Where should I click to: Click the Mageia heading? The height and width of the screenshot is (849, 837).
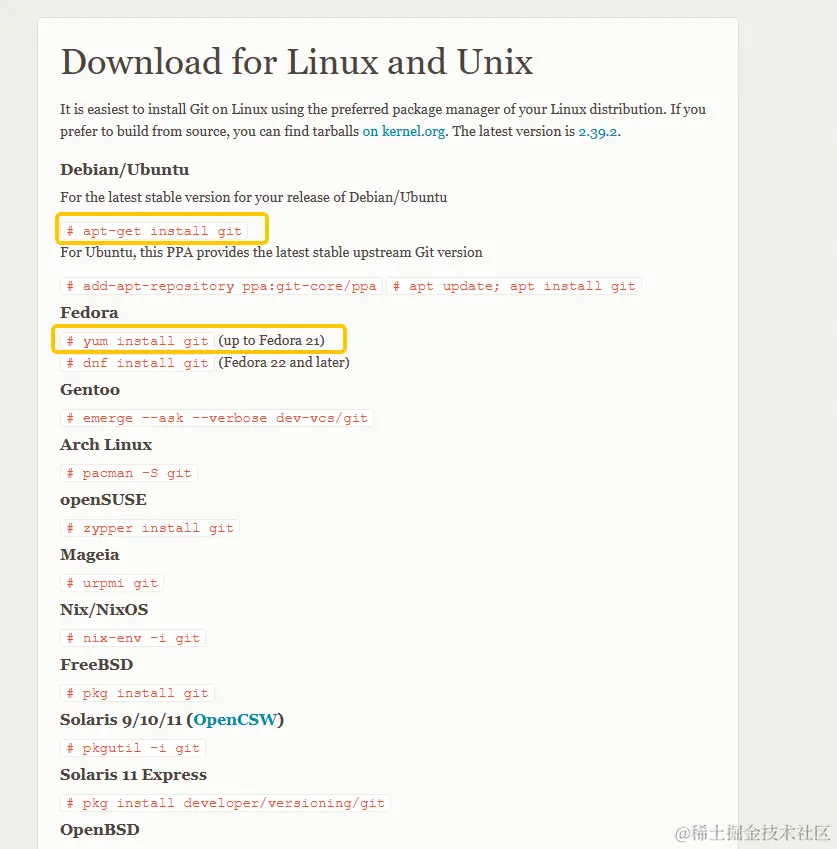click(90, 555)
